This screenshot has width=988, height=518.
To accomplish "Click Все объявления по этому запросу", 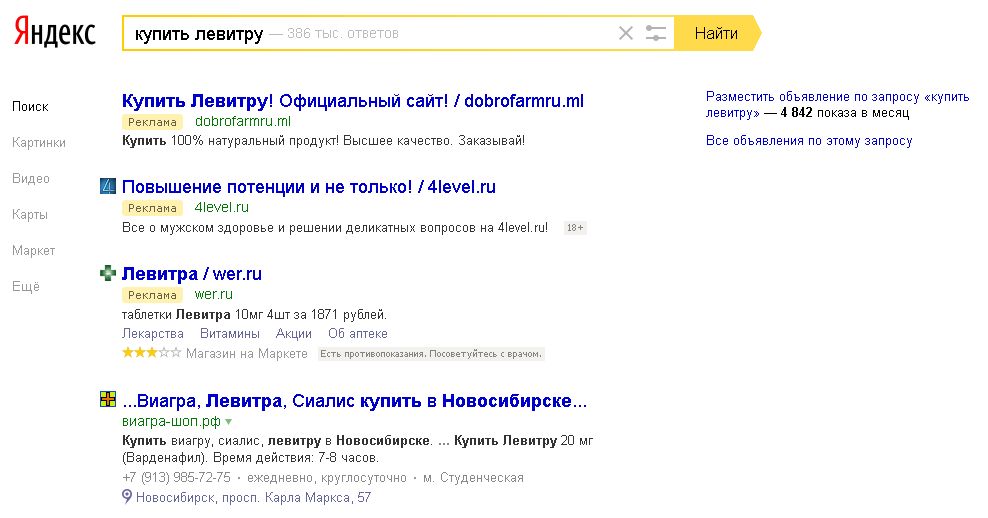I will [809, 141].
